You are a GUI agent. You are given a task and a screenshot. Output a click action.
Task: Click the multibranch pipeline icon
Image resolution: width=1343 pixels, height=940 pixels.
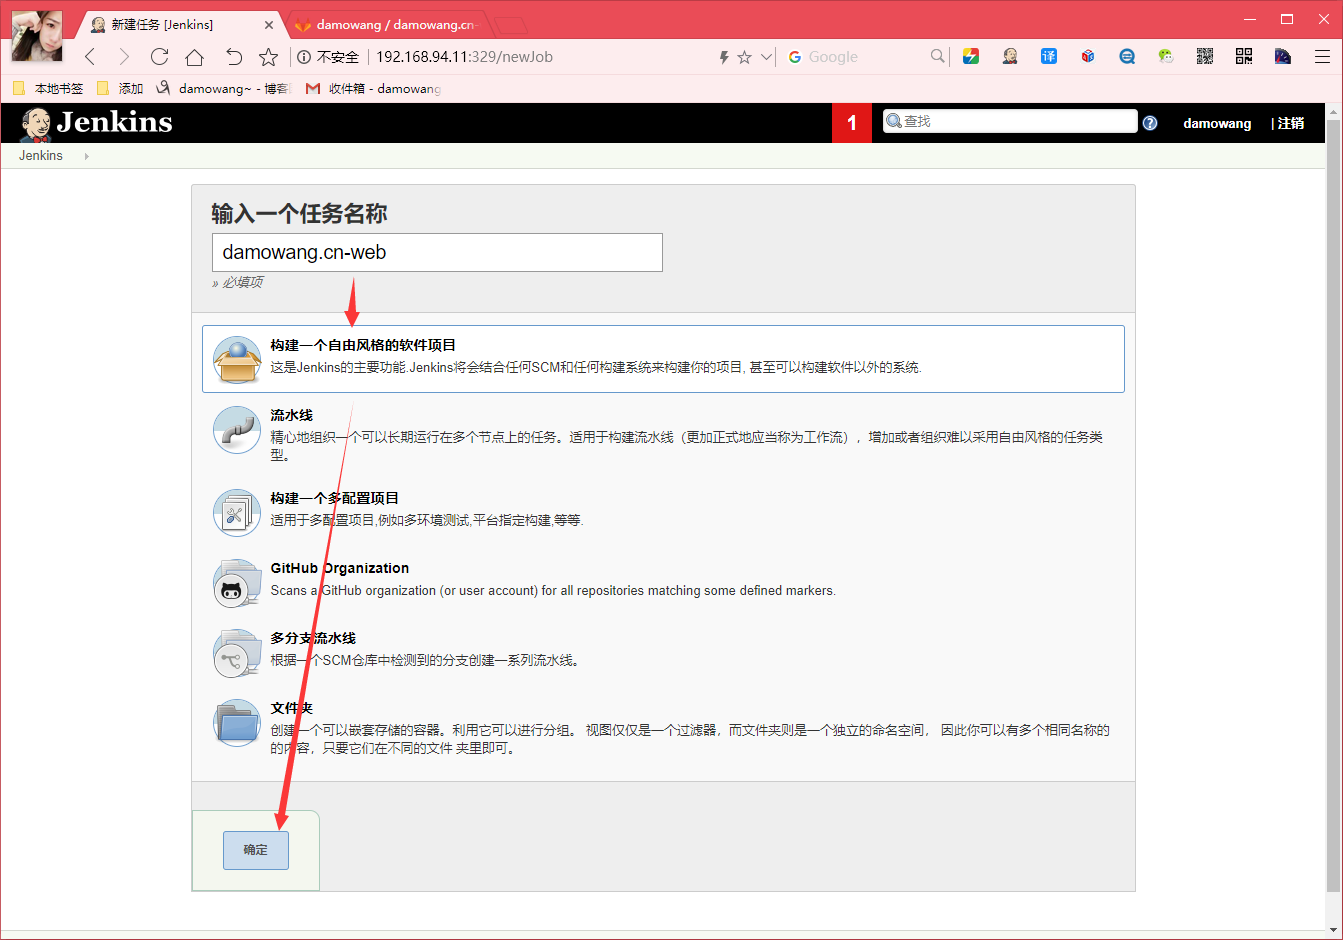pyautogui.click(x=237, y=652)
